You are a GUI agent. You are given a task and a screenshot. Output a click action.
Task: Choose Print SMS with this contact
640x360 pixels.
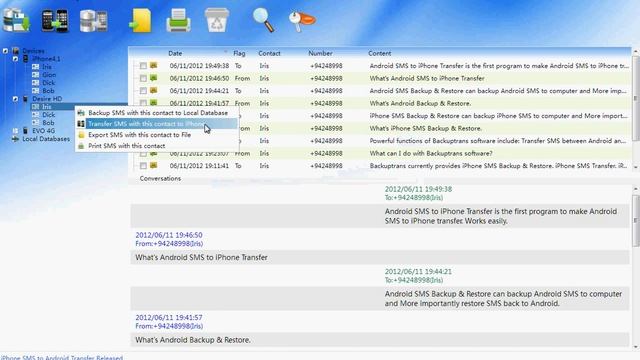158,146
